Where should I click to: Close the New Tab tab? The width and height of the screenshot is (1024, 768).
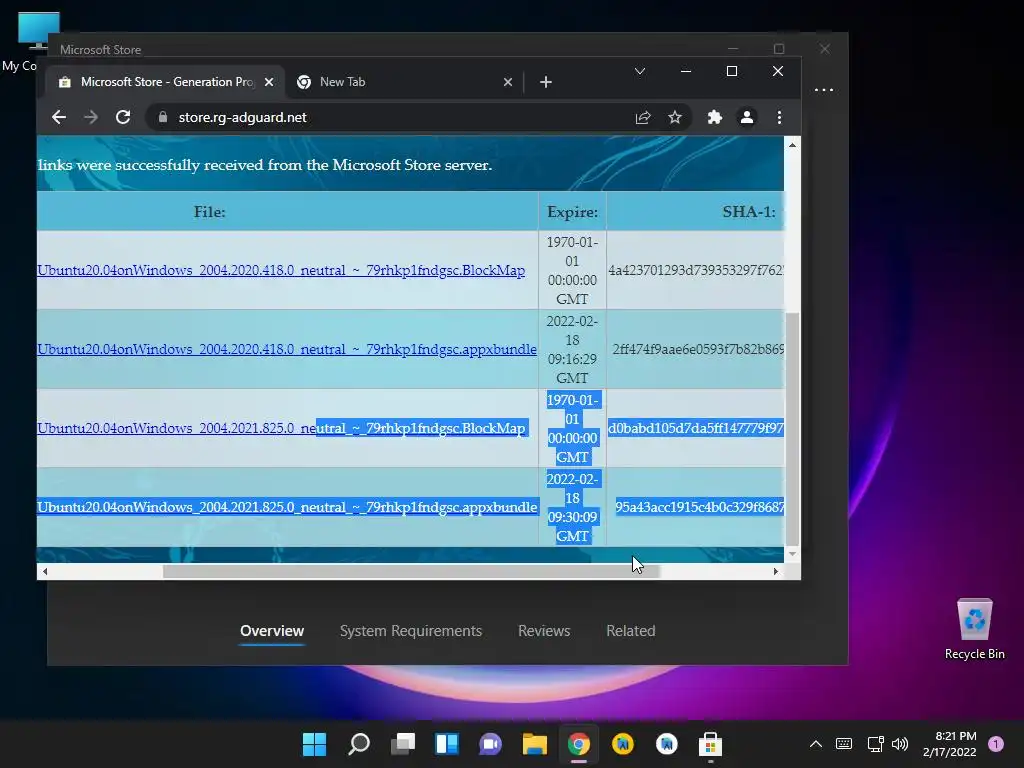pyautogui.click(x=507, y=82)
